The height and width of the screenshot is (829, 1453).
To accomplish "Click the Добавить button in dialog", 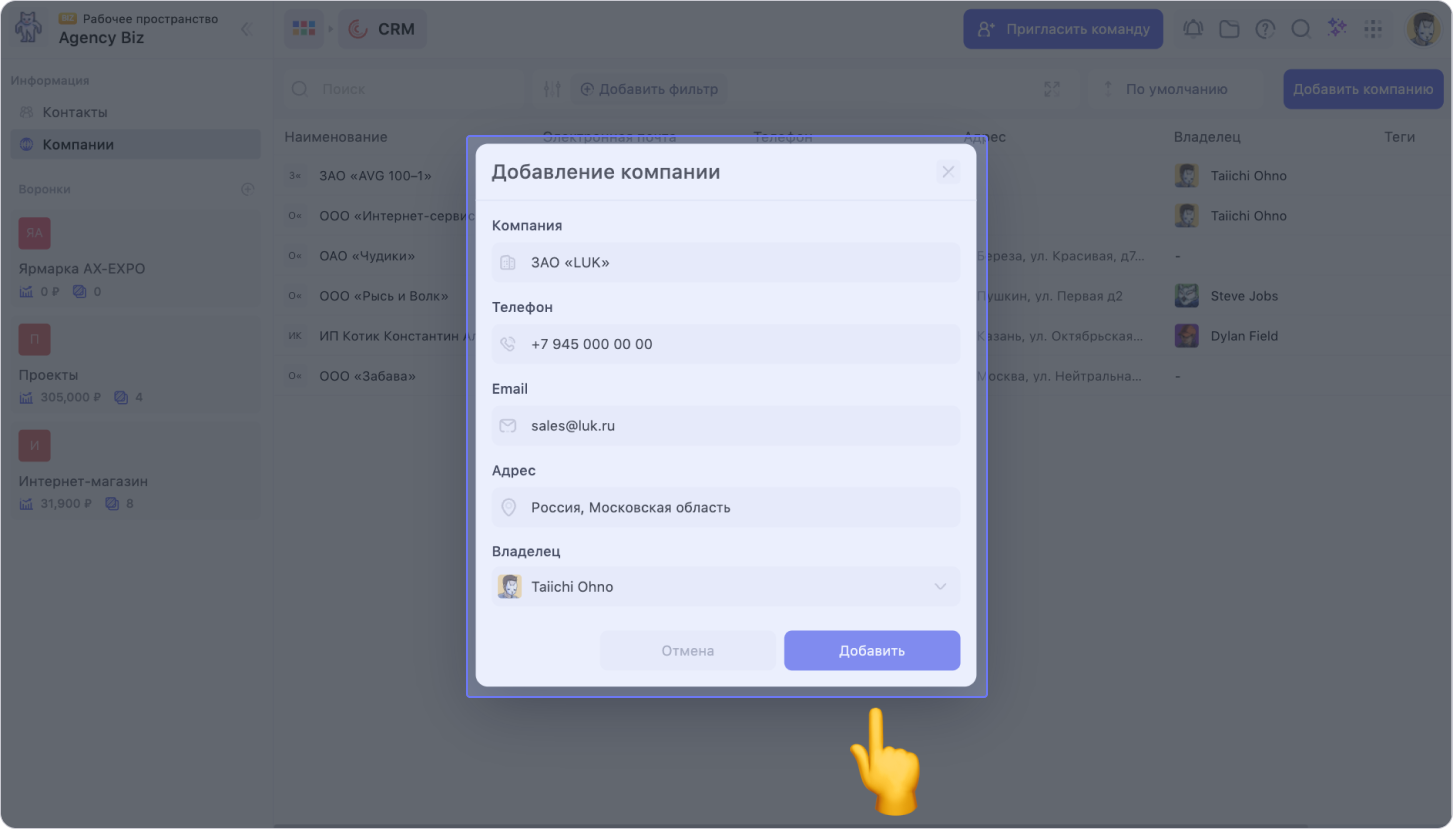I will click(872, 650).
